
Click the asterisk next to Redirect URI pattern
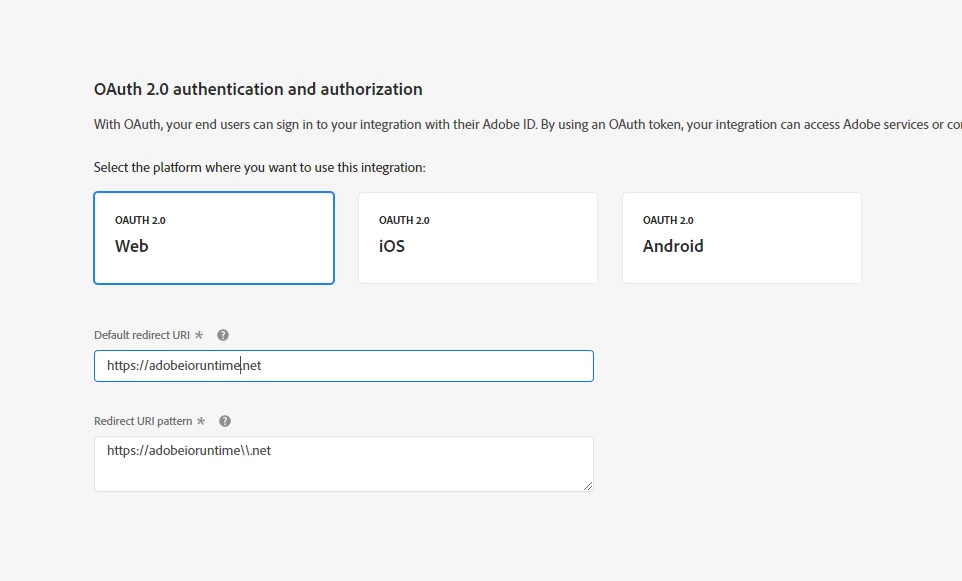(201, 421)
